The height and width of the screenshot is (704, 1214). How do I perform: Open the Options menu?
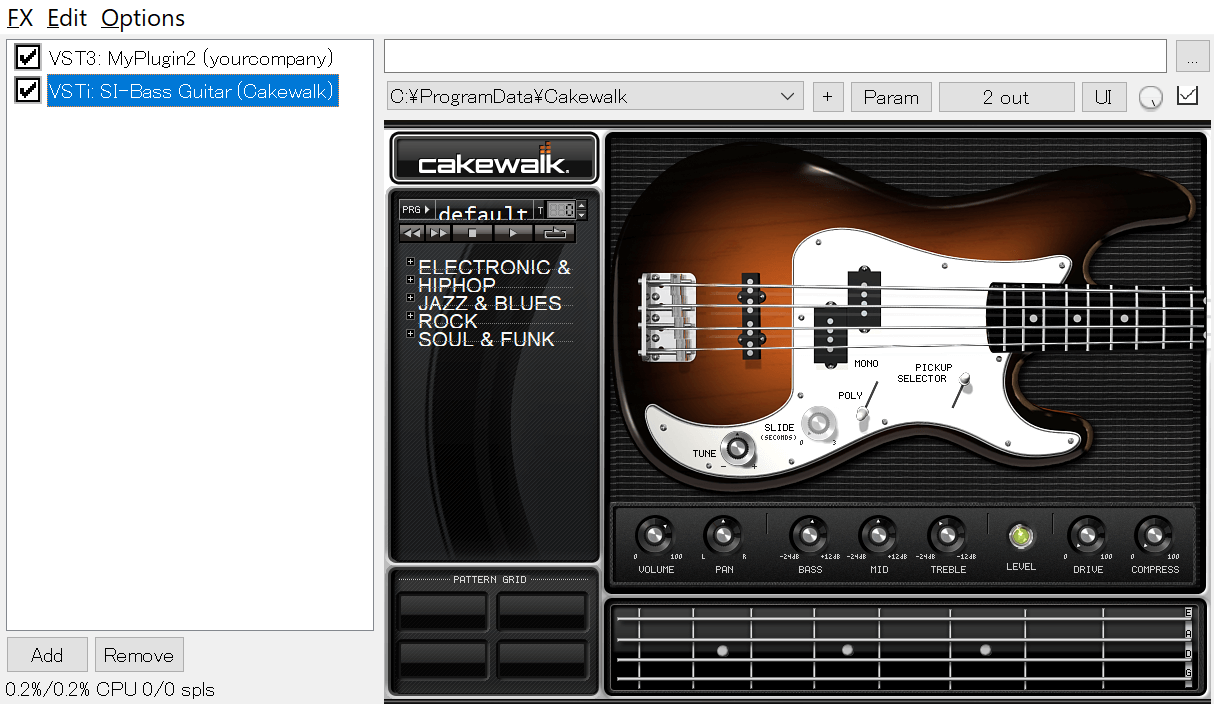(x=143, y=17)
